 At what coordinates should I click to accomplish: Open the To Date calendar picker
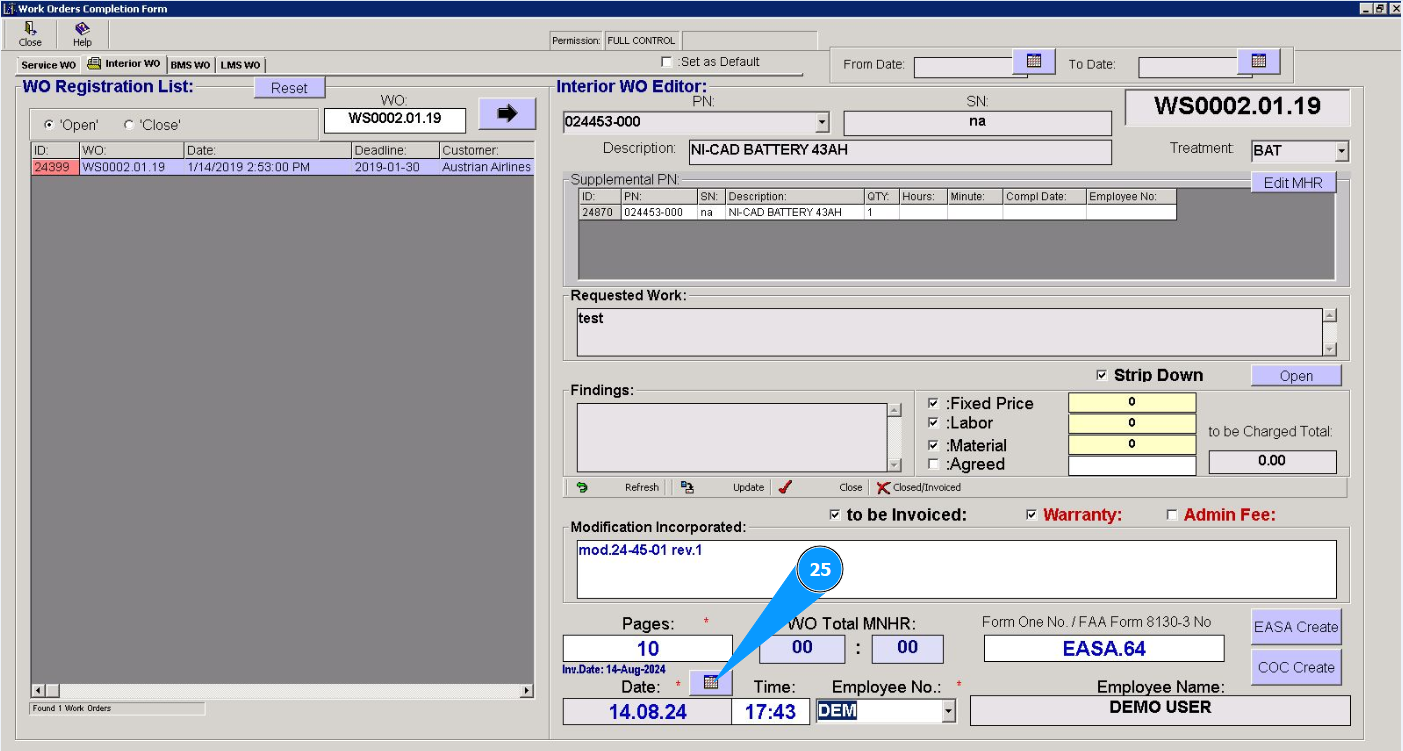pos(1259,62)
